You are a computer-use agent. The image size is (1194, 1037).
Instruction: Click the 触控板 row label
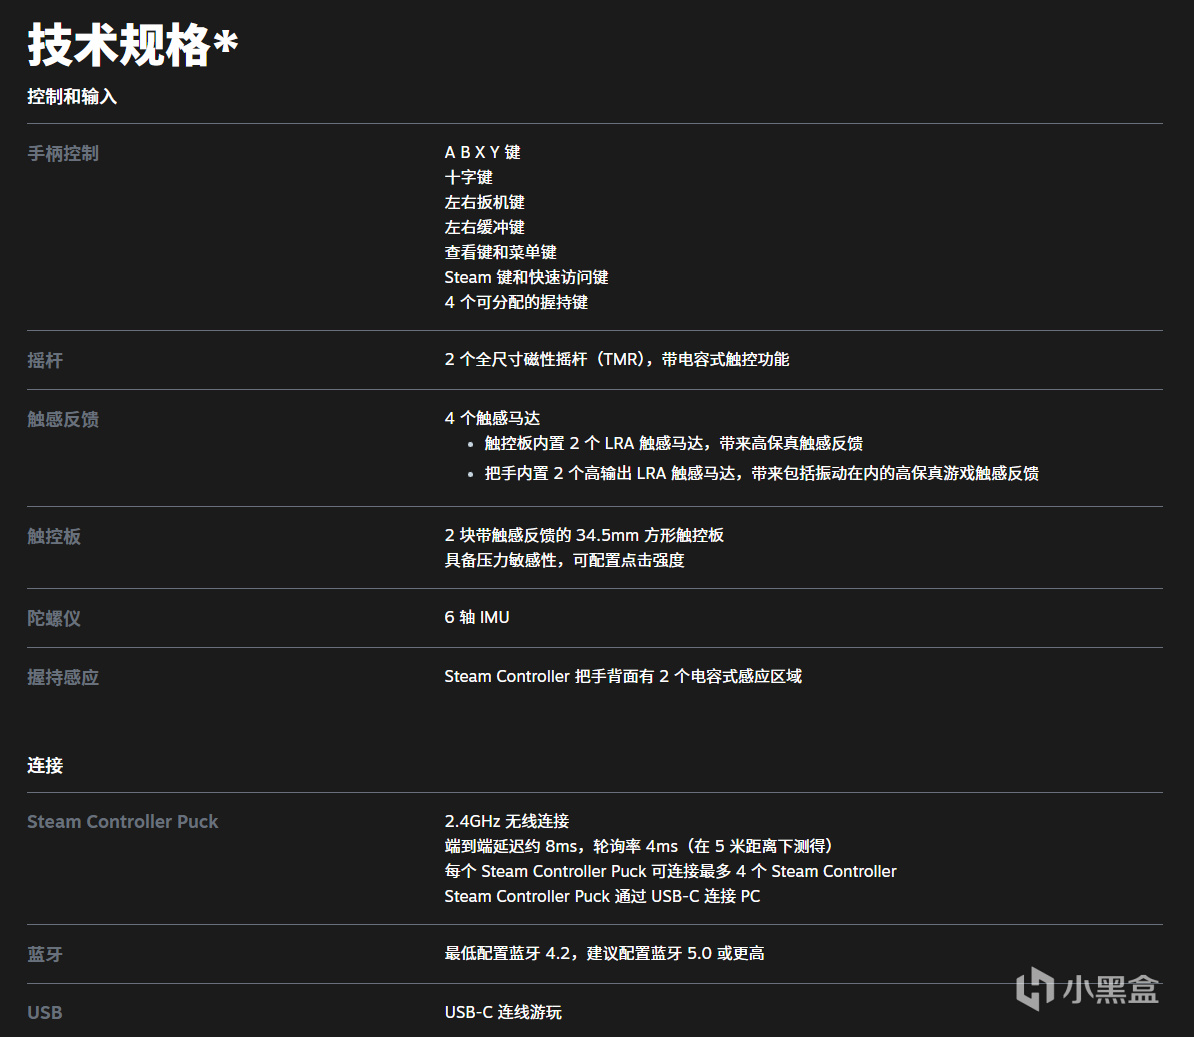coord(53,536)
